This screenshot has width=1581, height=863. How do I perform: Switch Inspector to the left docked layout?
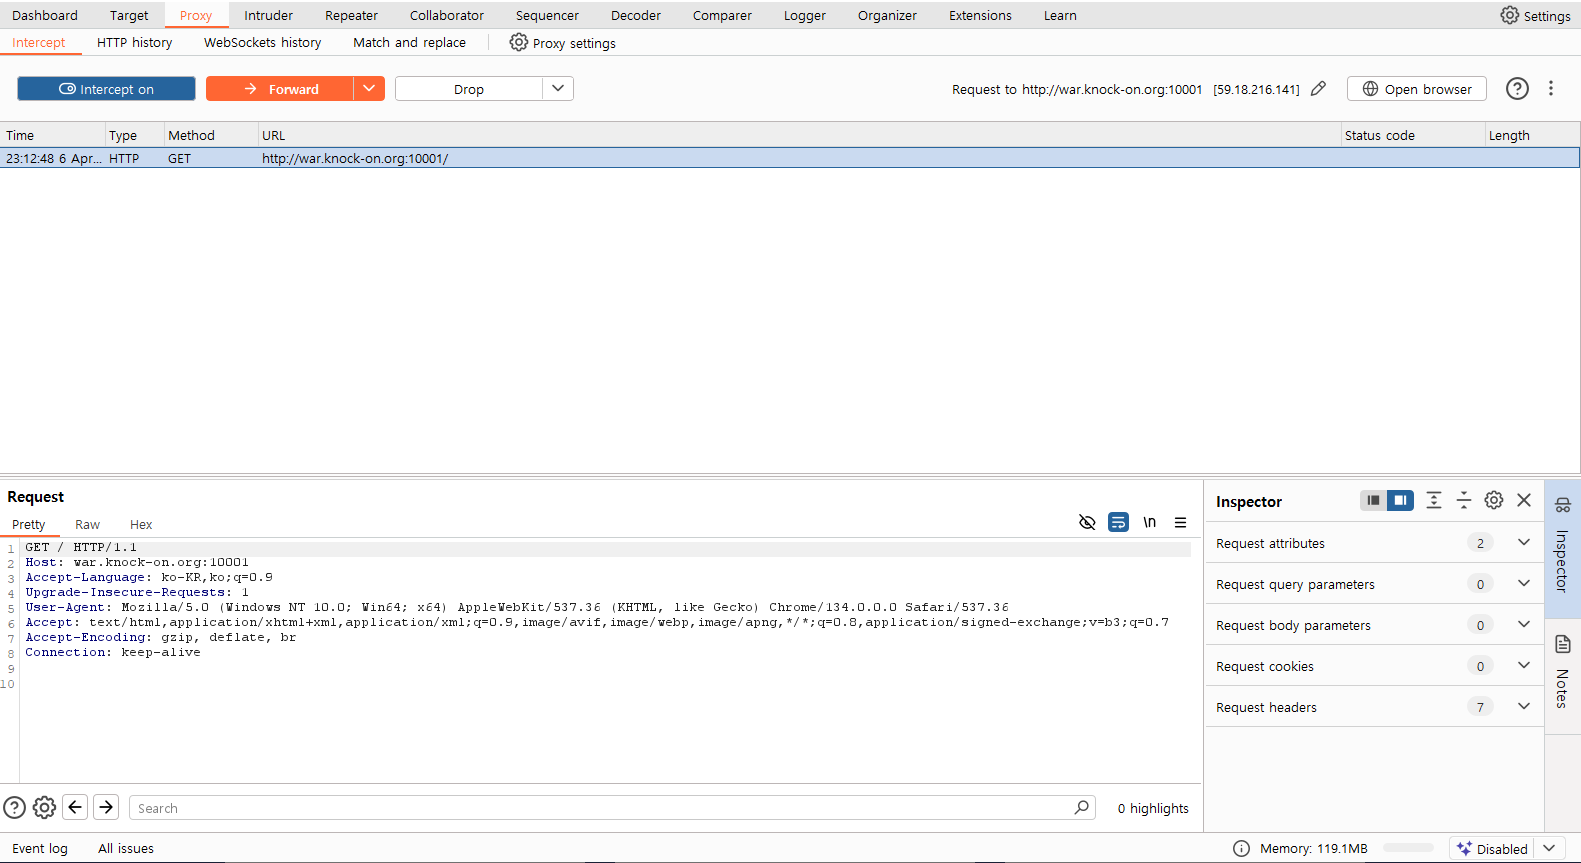click(x=1373, y=500)
